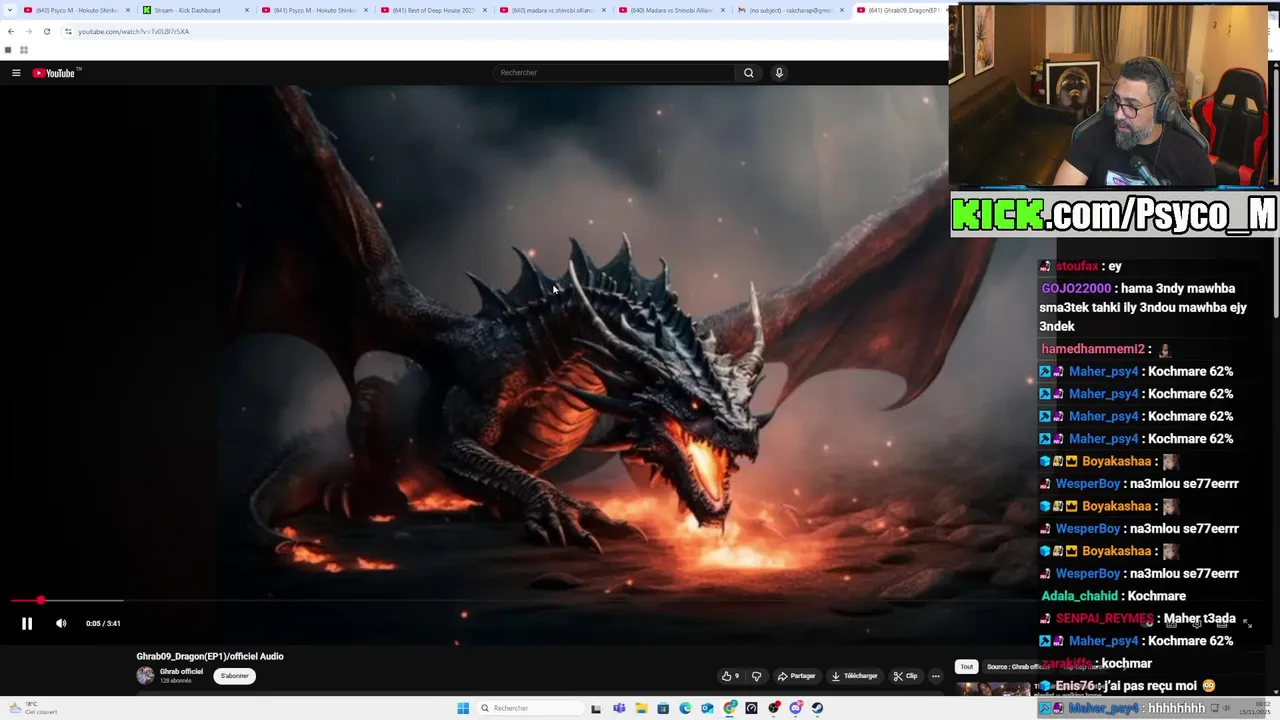
Task: Open the YouTube guide hamburger menu
Action: coord(16,73)
